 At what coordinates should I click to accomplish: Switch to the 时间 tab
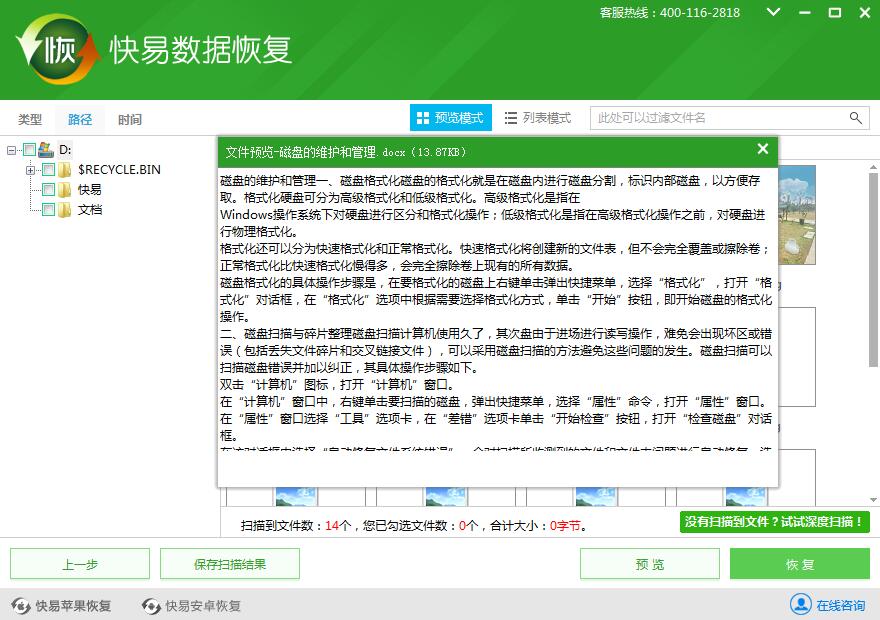pyautogui.click(x=130, y=119)
